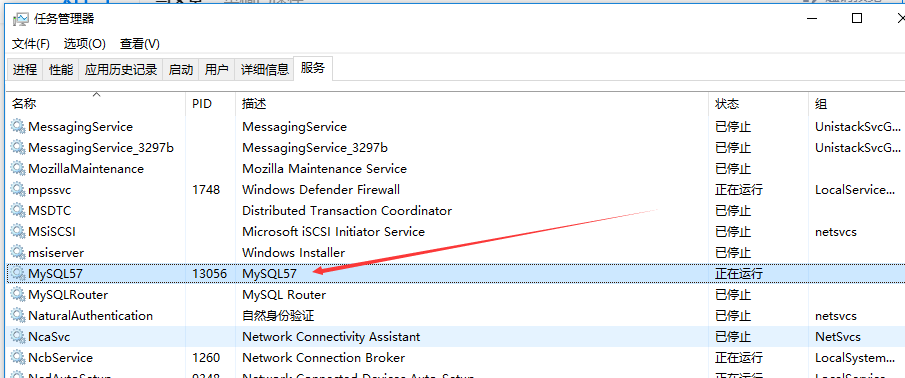Viewport: 905px width, 378px height.
Task: Click PID 1260 cell
Action: pos(206,358)
